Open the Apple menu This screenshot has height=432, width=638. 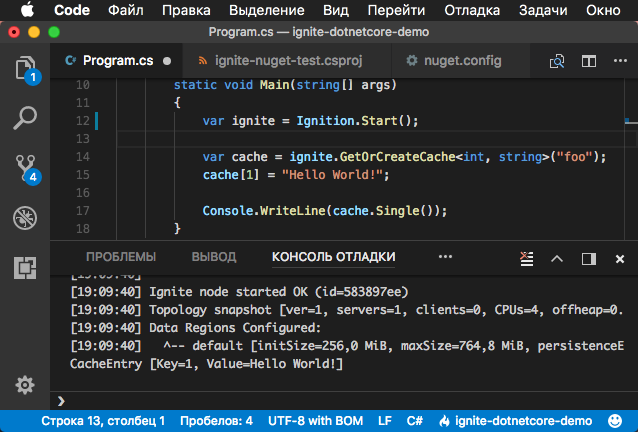(x=27, y=10)
